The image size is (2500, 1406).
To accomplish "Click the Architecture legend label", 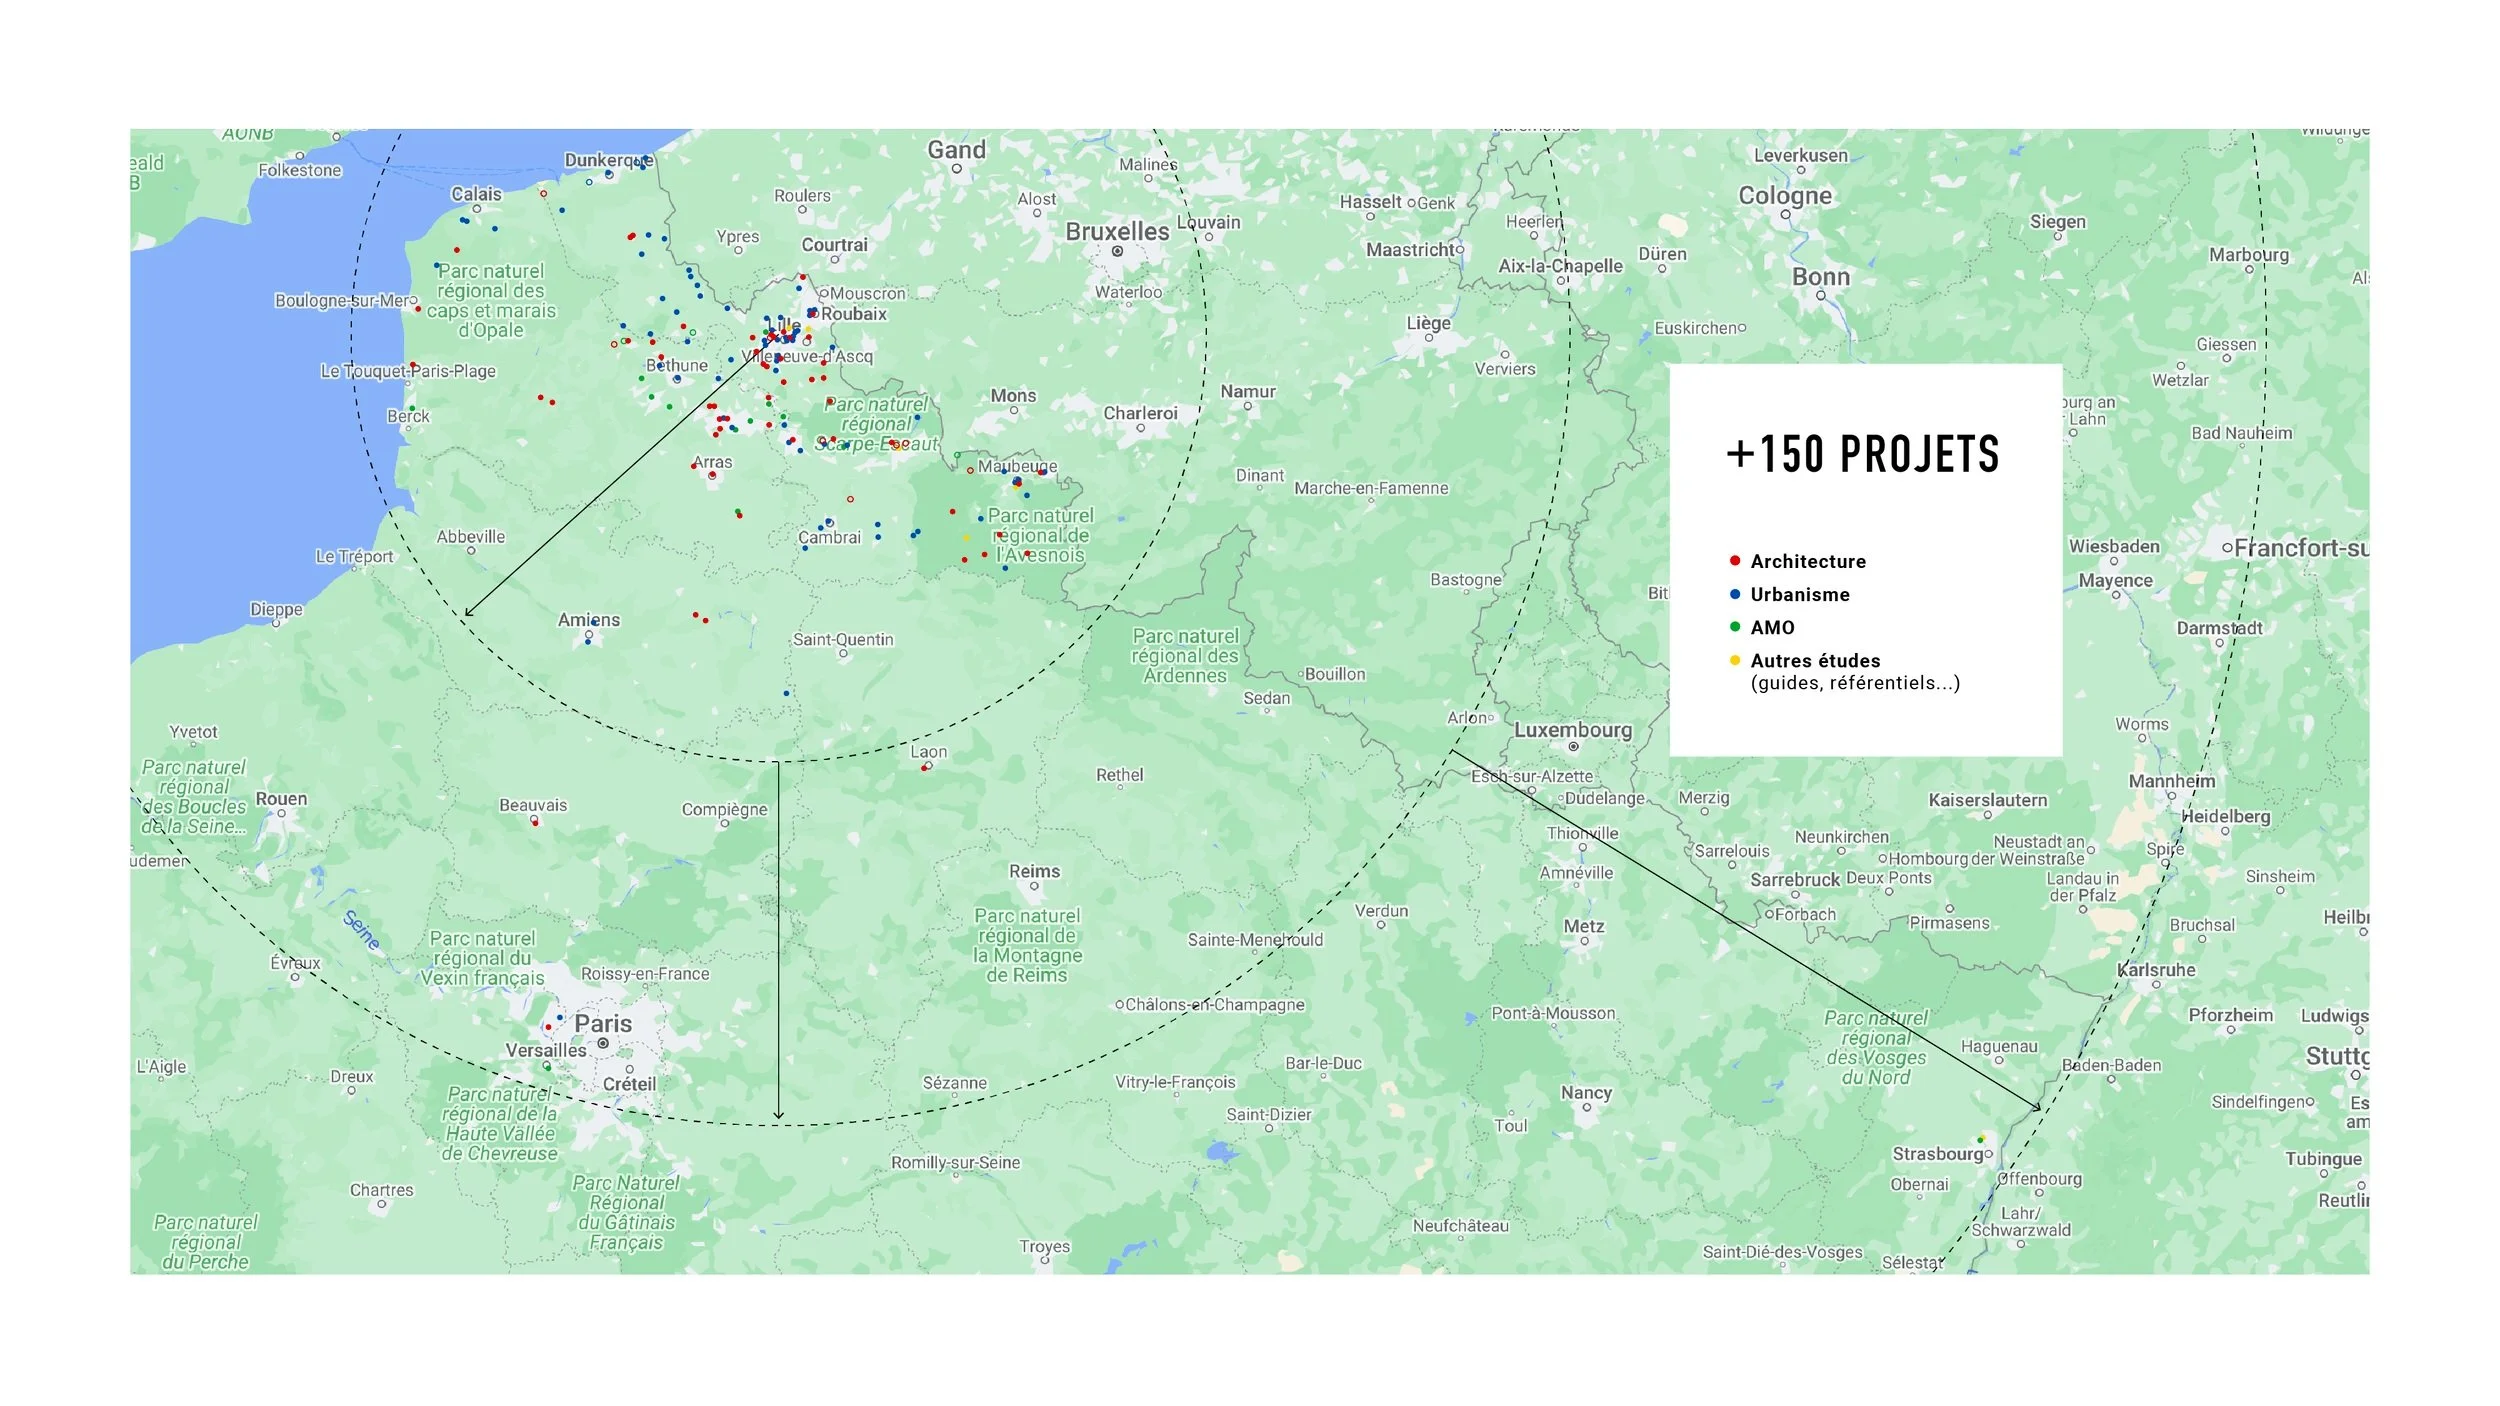I will [x=1808, y=561].
